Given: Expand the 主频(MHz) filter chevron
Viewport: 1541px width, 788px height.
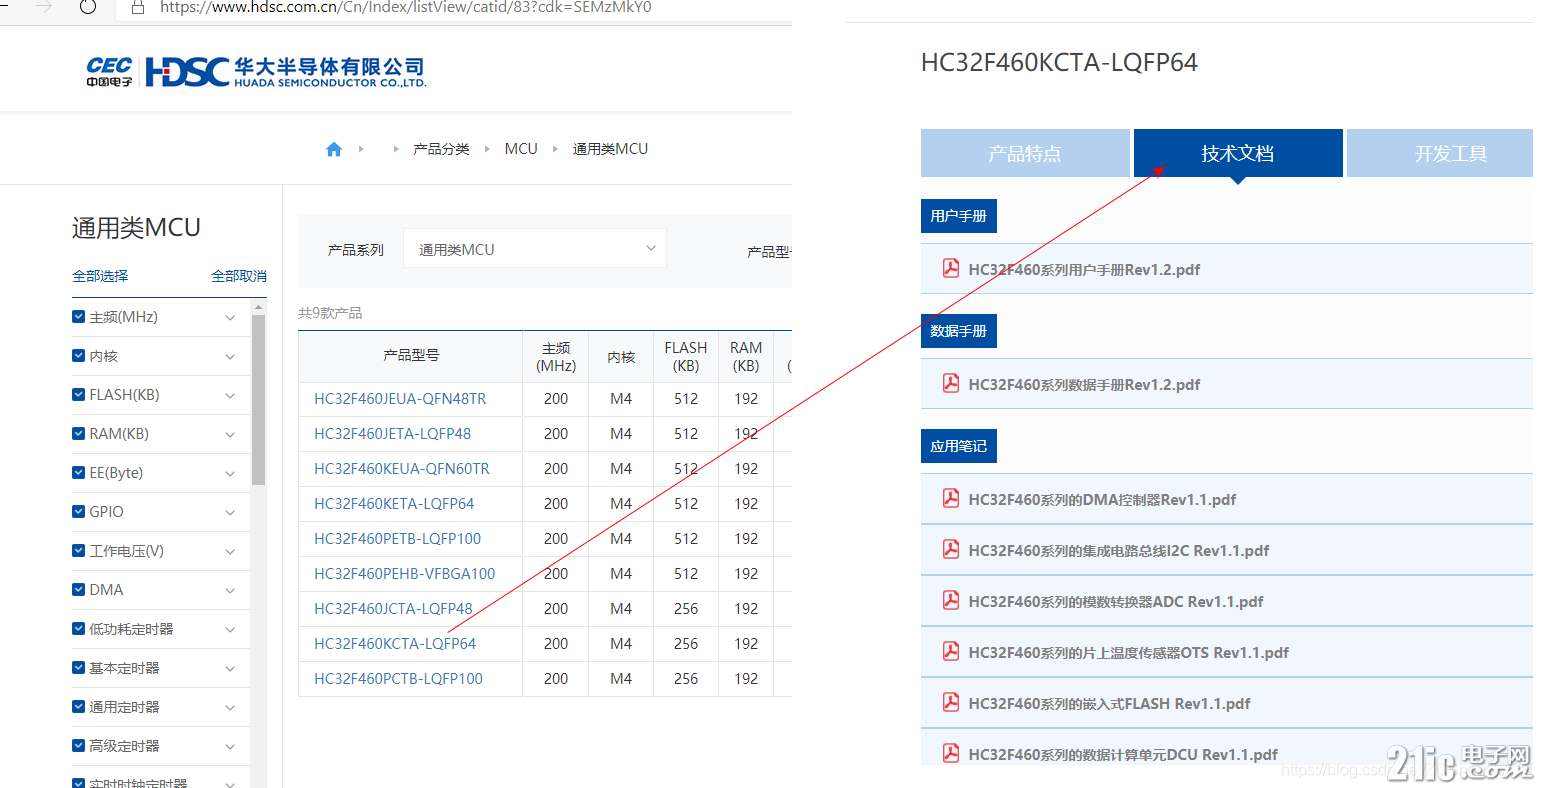Looking at the screenshot, I should point(230,318).
